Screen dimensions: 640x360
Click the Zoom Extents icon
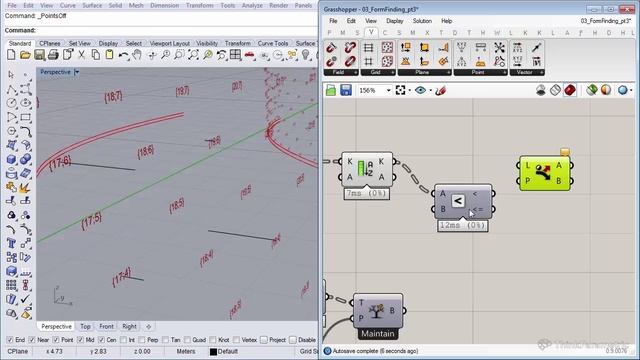point(193,55)
